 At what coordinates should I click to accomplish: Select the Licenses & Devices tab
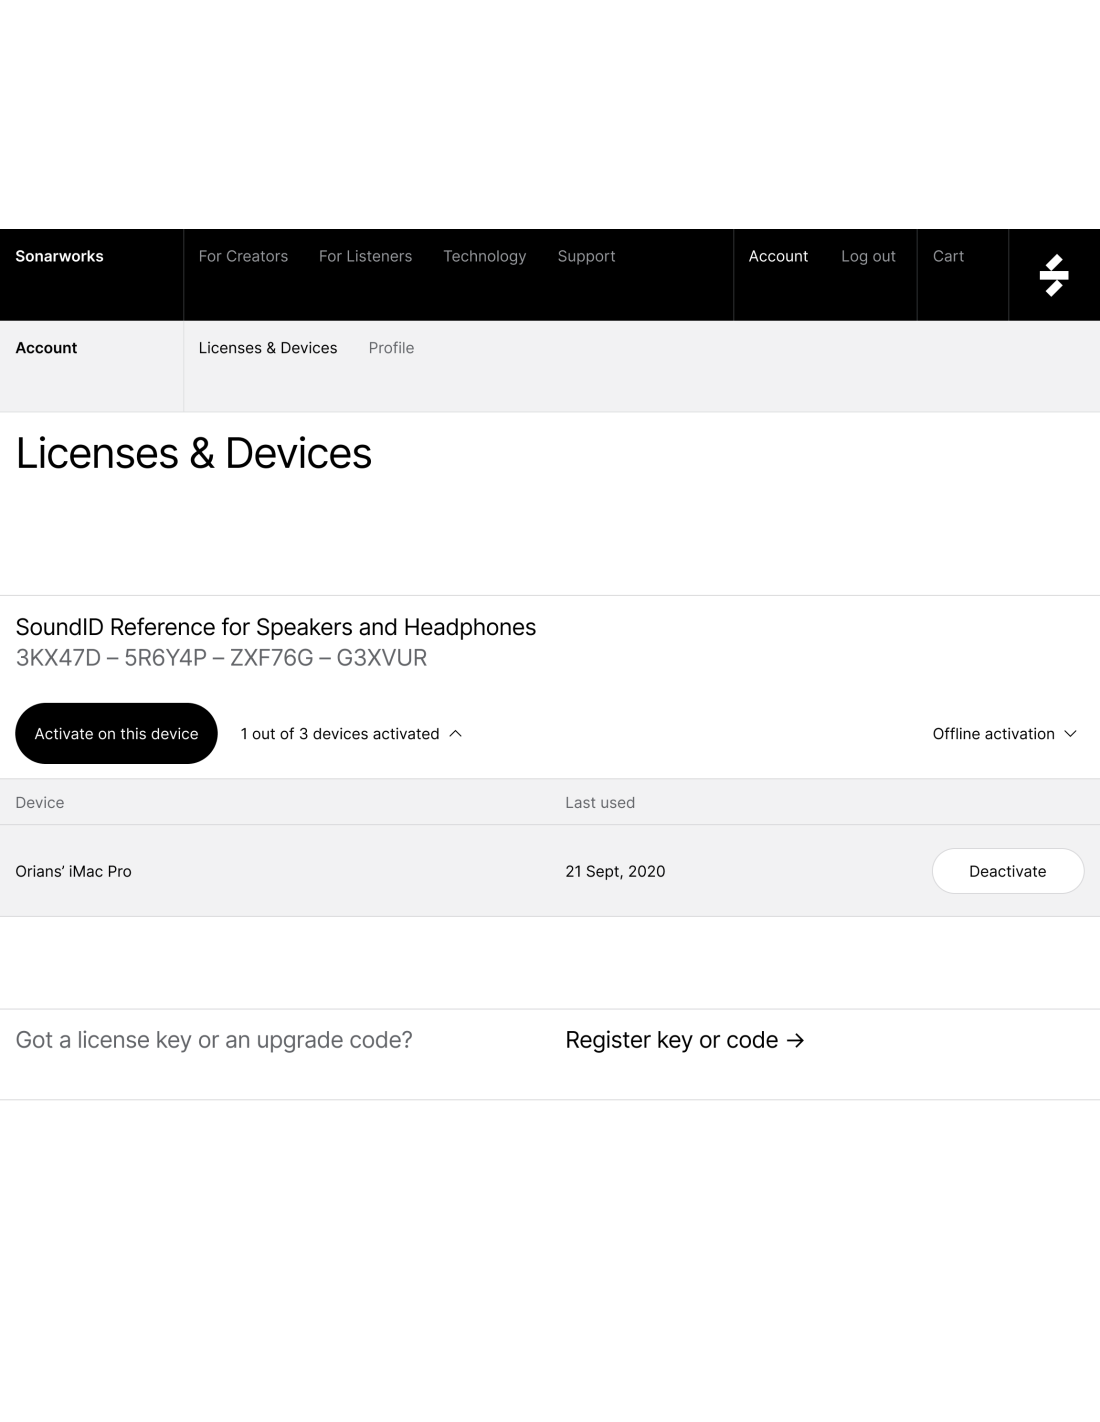pyautogui.click(x=268, y=348)
